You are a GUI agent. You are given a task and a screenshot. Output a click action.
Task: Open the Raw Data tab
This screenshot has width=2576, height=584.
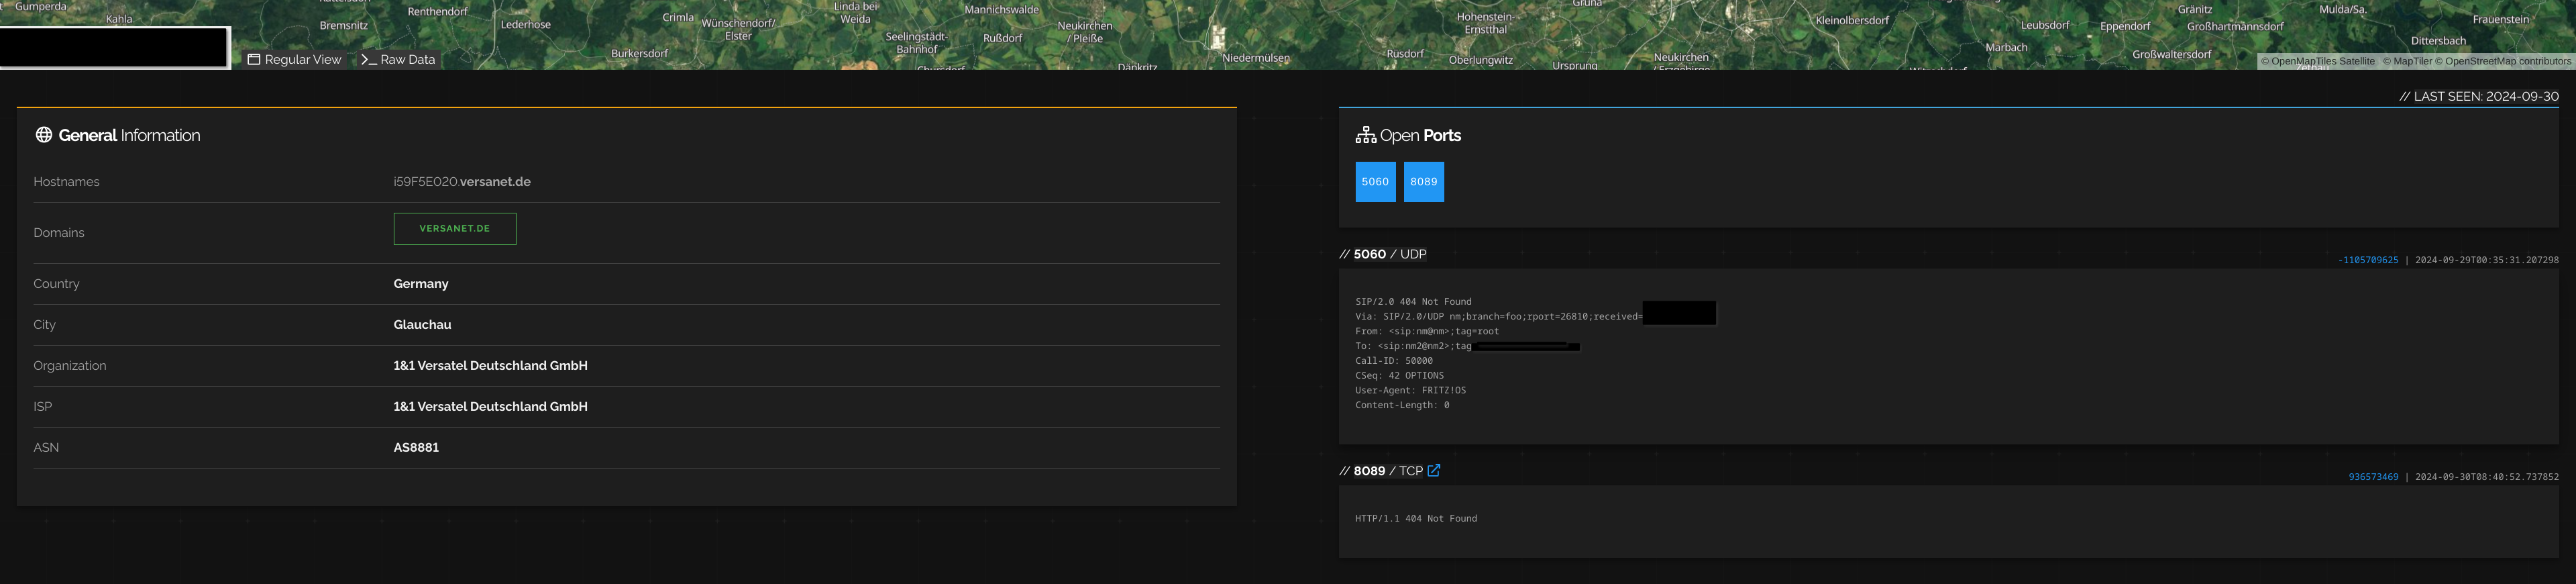[399, 60]
